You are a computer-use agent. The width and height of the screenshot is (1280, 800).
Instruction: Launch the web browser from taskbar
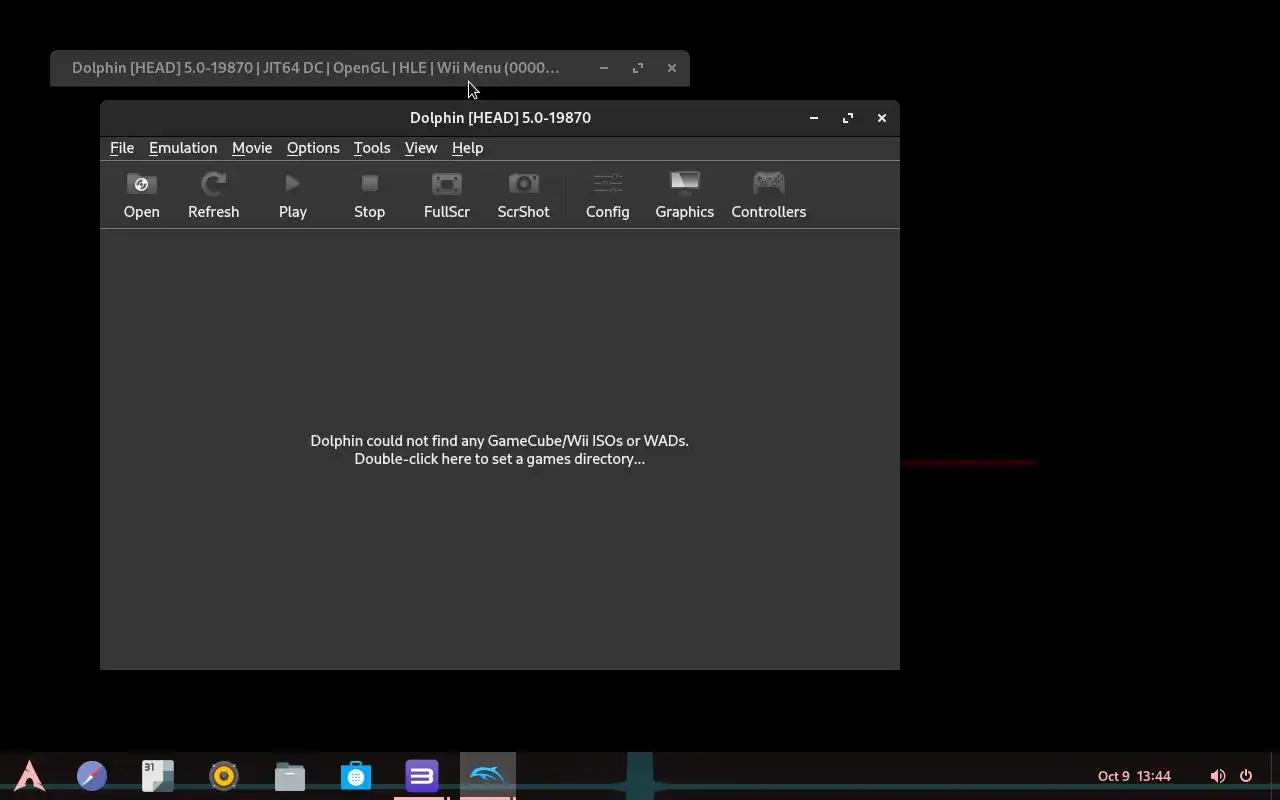[92, 776]
